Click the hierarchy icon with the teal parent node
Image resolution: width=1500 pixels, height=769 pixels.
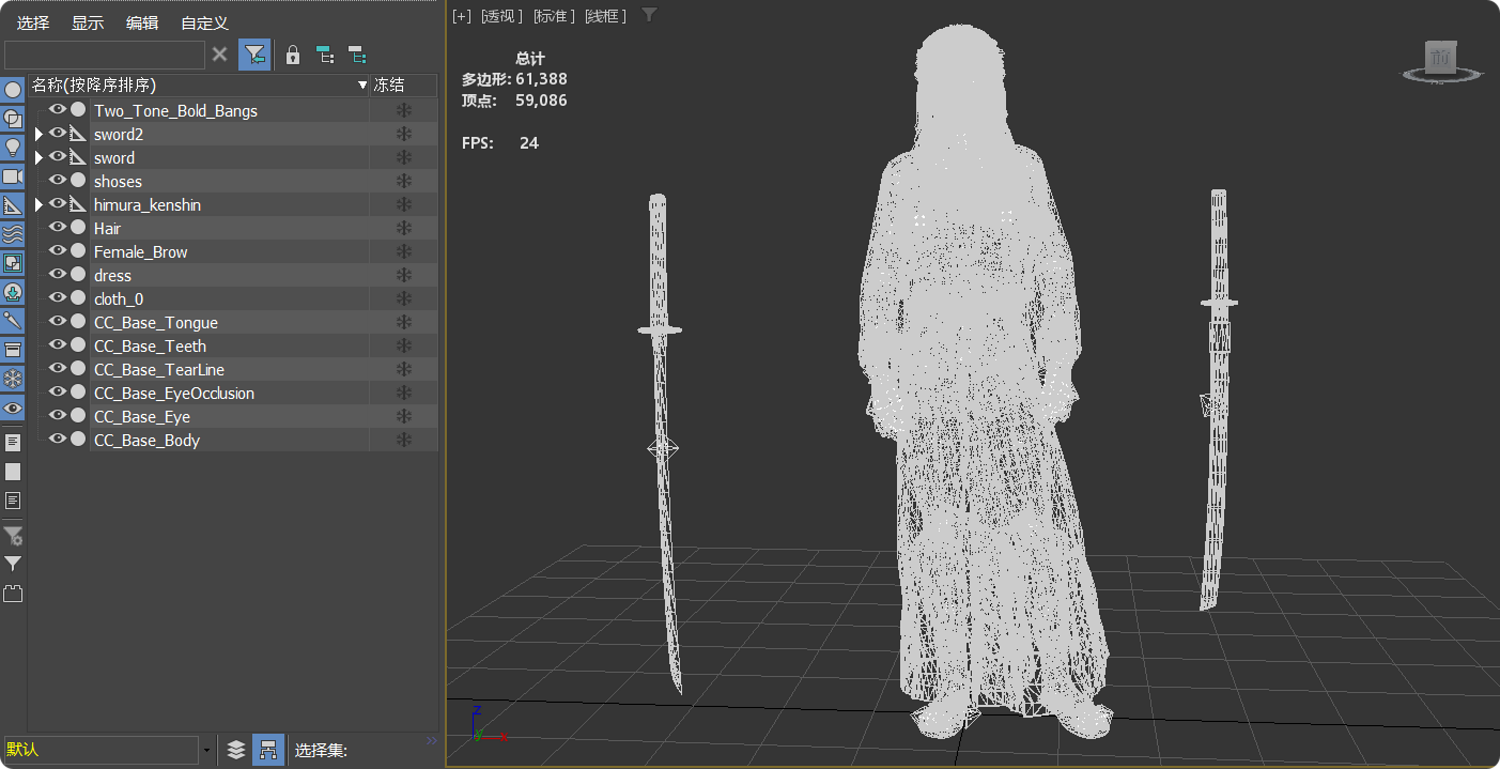pos(325,55)
